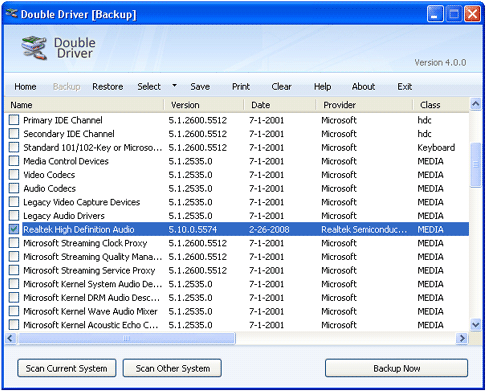Select the Microsoft Streaming Clock Proxy name
Image resolution: width=486 pixels, height=392 pixels.
click(x=85, y=243)
